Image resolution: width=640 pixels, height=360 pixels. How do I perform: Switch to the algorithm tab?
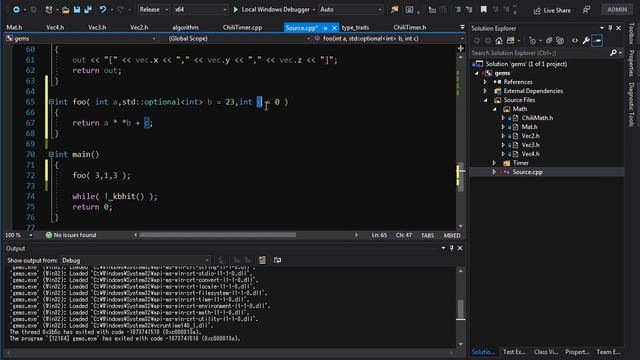click(185, 27)
